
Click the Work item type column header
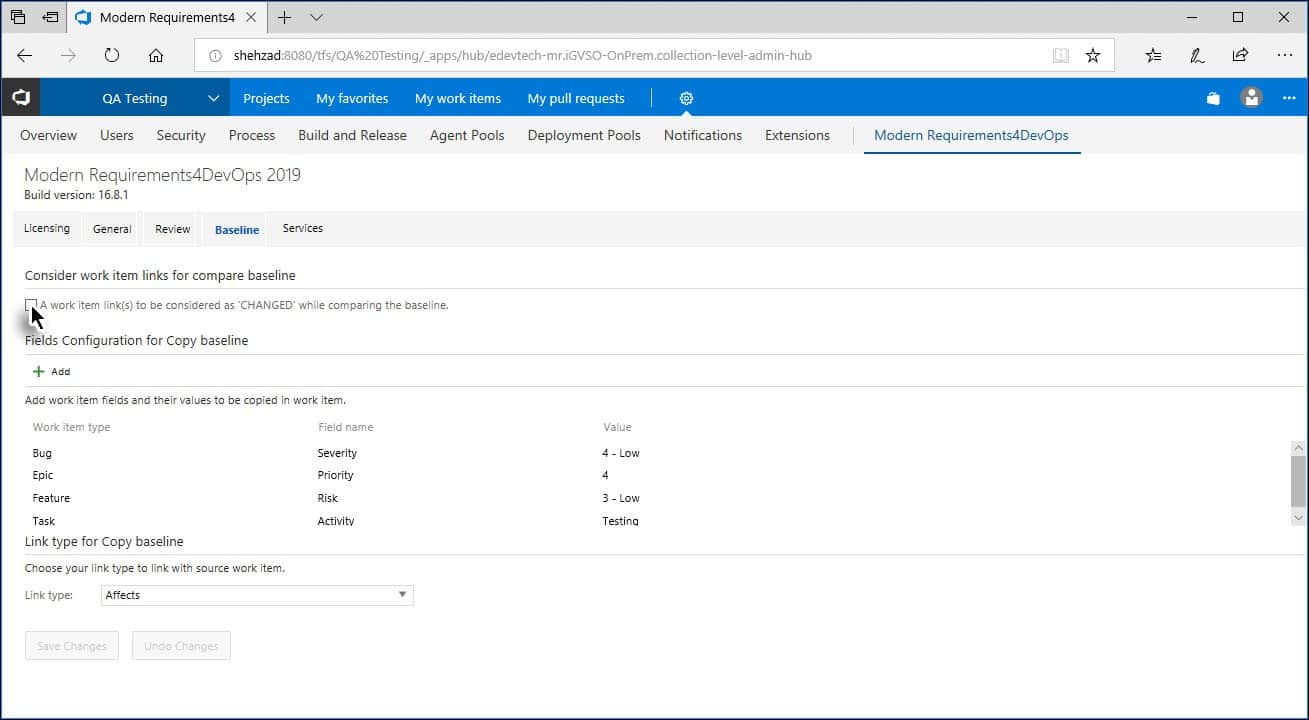(71, 427)
